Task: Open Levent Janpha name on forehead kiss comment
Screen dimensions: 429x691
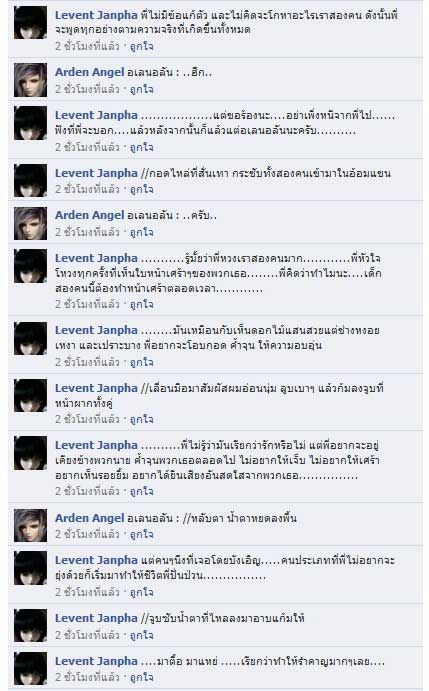Action: click(96, 388)
